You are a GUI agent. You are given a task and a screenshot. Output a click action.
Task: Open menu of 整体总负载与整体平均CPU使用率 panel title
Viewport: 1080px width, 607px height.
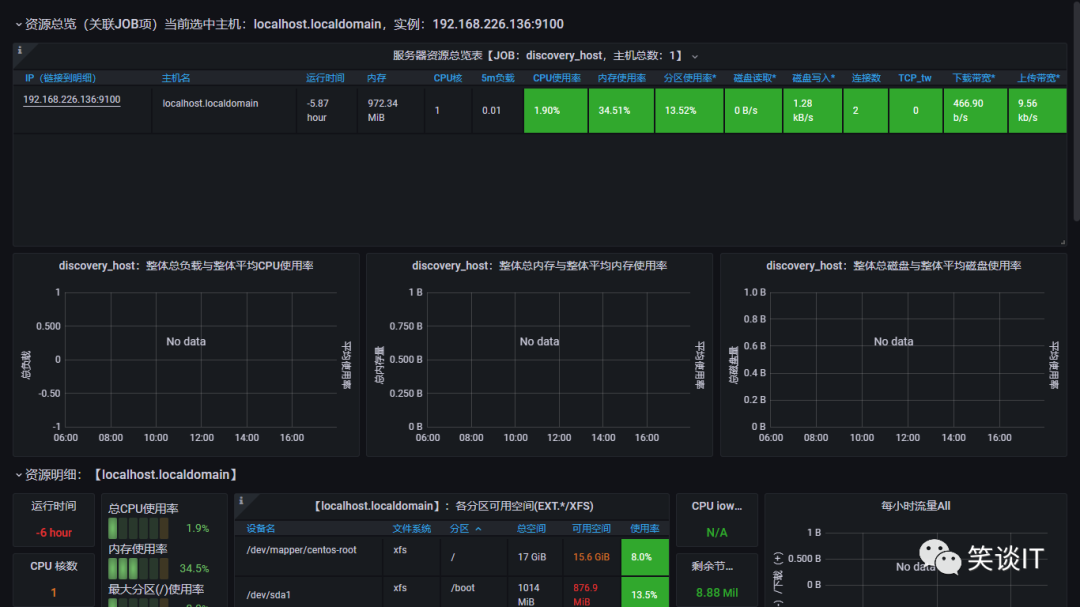[186, 265]
